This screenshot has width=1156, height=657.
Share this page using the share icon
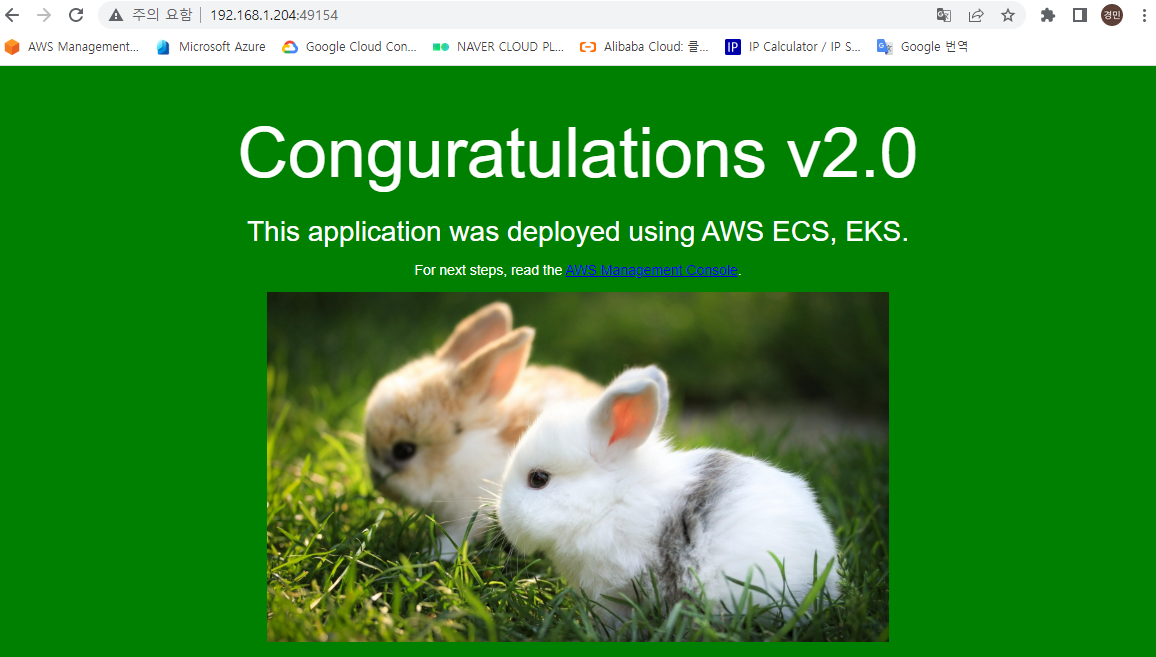click(976, 15)
